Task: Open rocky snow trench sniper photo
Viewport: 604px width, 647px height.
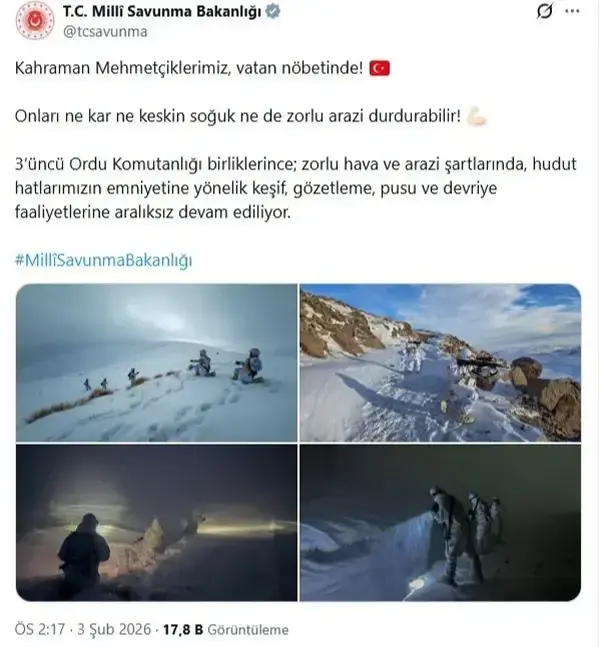Action: 440,363
